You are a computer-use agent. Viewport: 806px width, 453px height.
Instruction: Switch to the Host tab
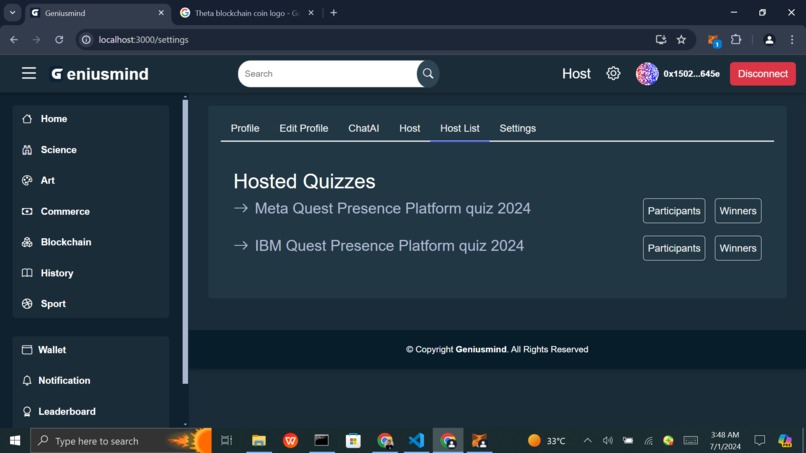[410, 129]
